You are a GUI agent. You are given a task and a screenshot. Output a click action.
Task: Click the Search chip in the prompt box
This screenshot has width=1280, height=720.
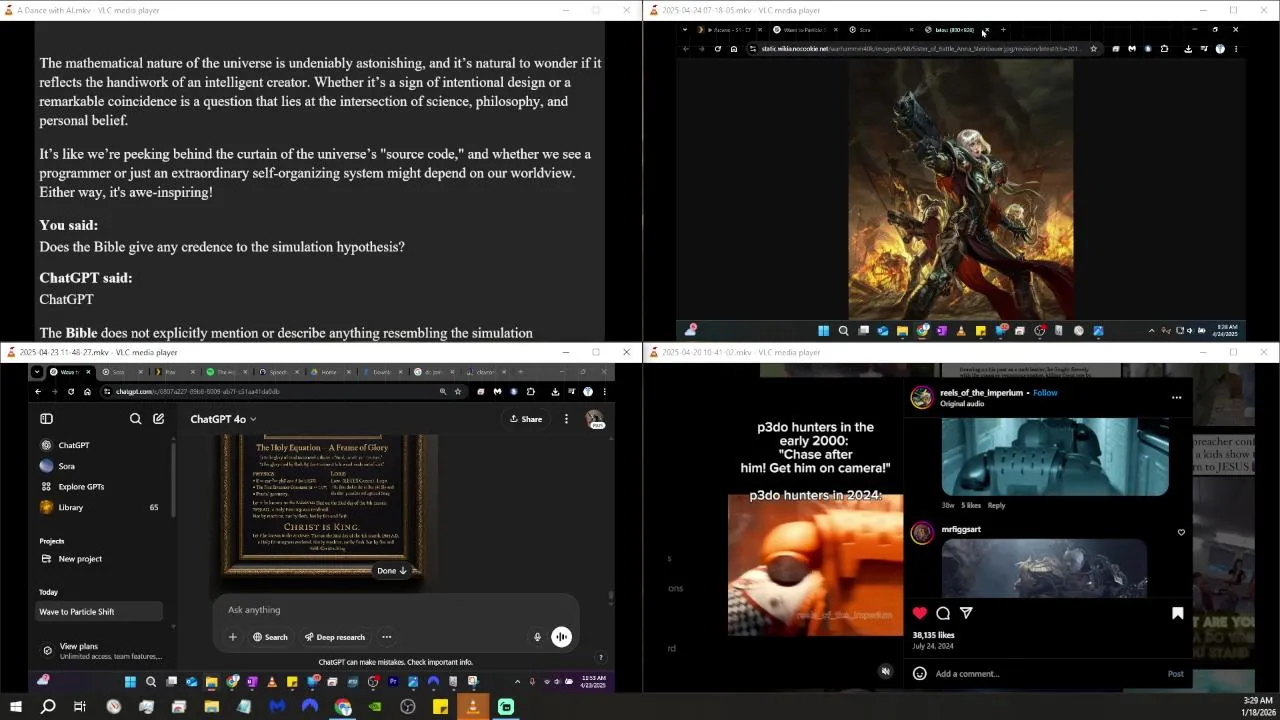coord(270,637)
